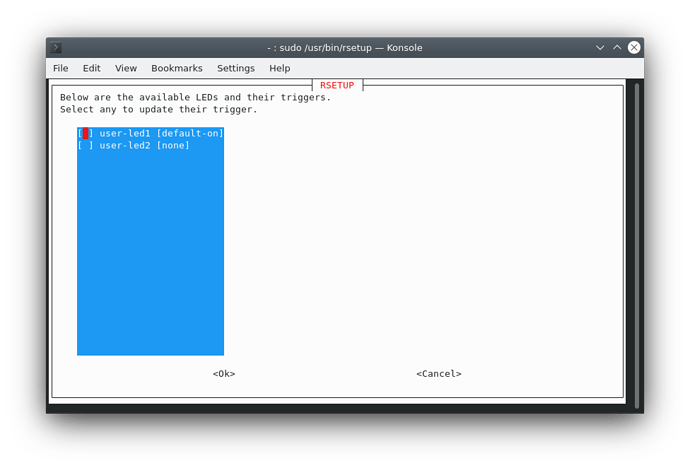Click the Konsole terminal icon in title bar
The width and height of the screenshot is (690, 468).
(56, 48)
